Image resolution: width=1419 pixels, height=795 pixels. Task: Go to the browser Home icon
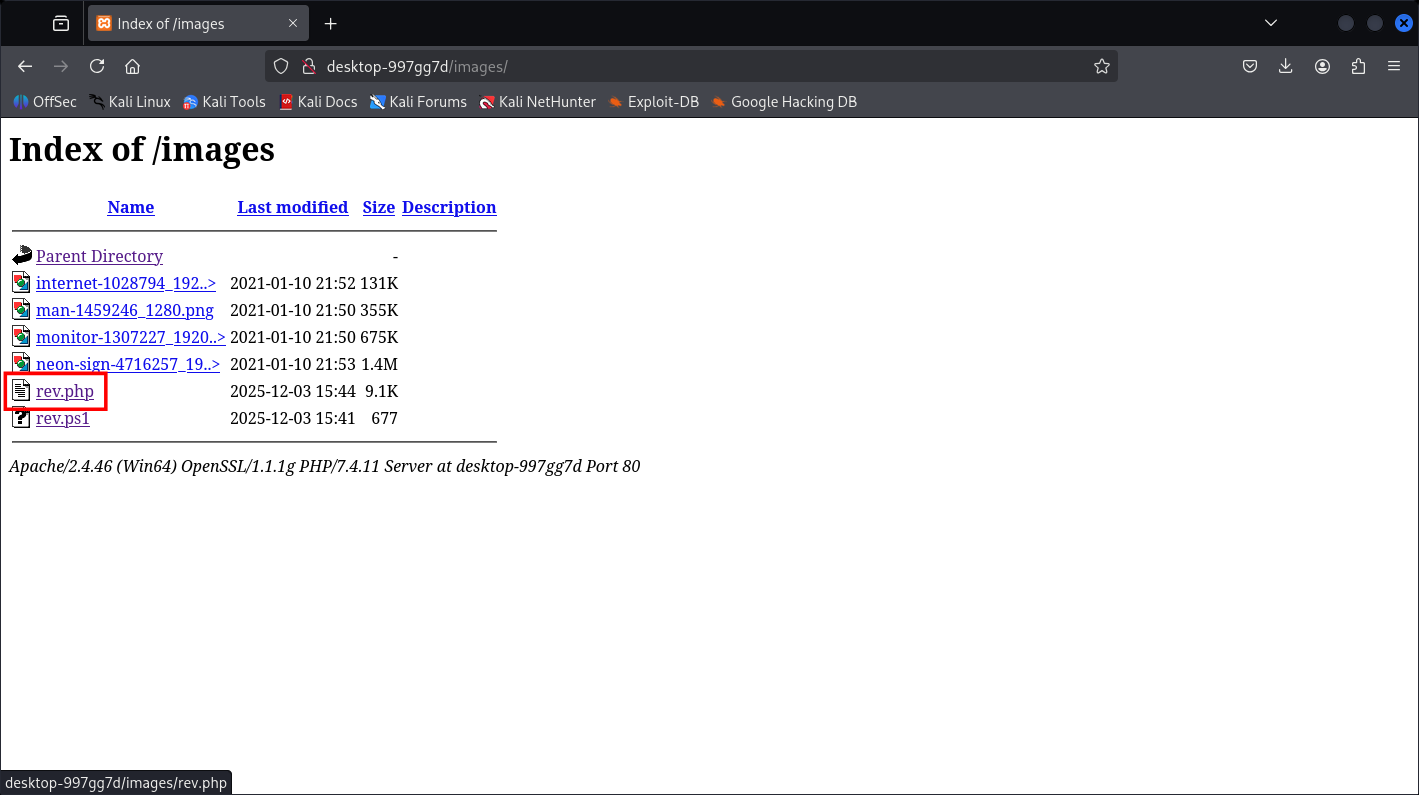click(x=132, y=67)
